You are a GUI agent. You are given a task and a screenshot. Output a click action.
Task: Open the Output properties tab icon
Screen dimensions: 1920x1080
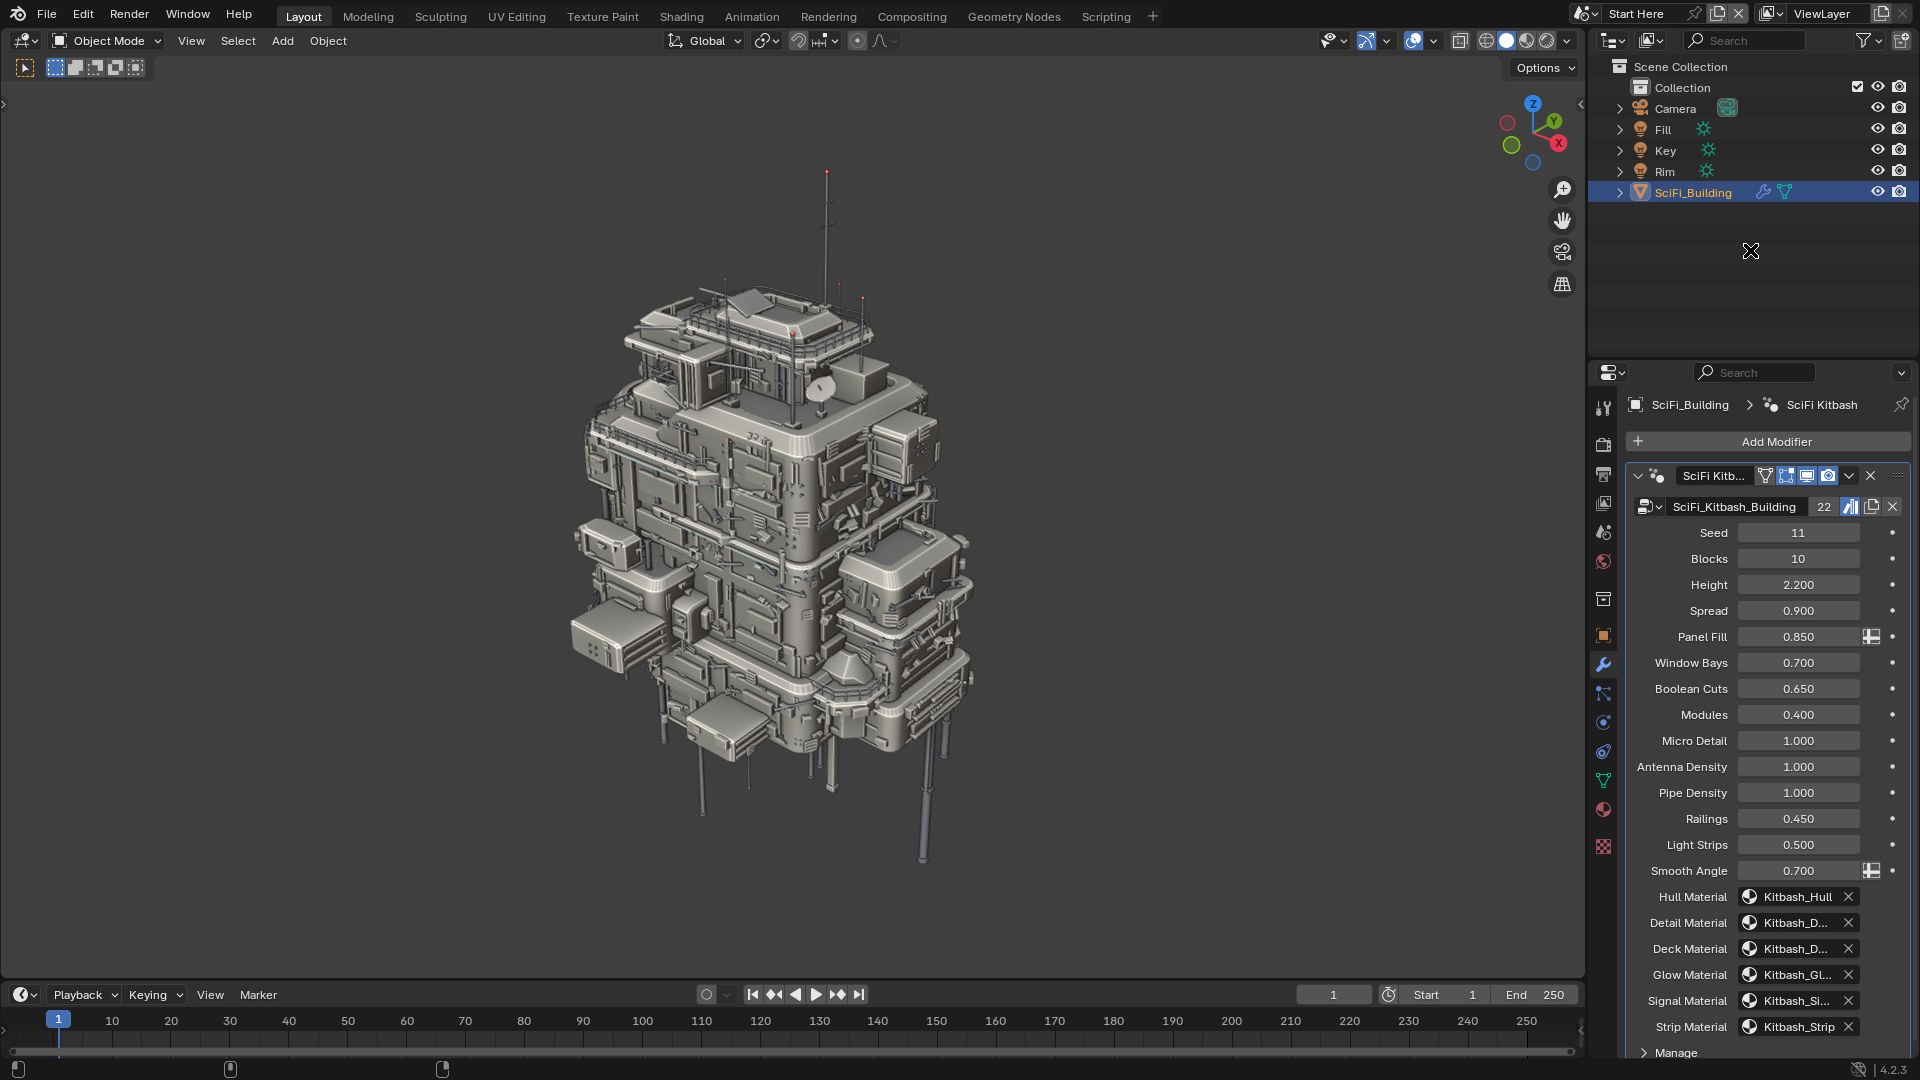point(1603,474)
